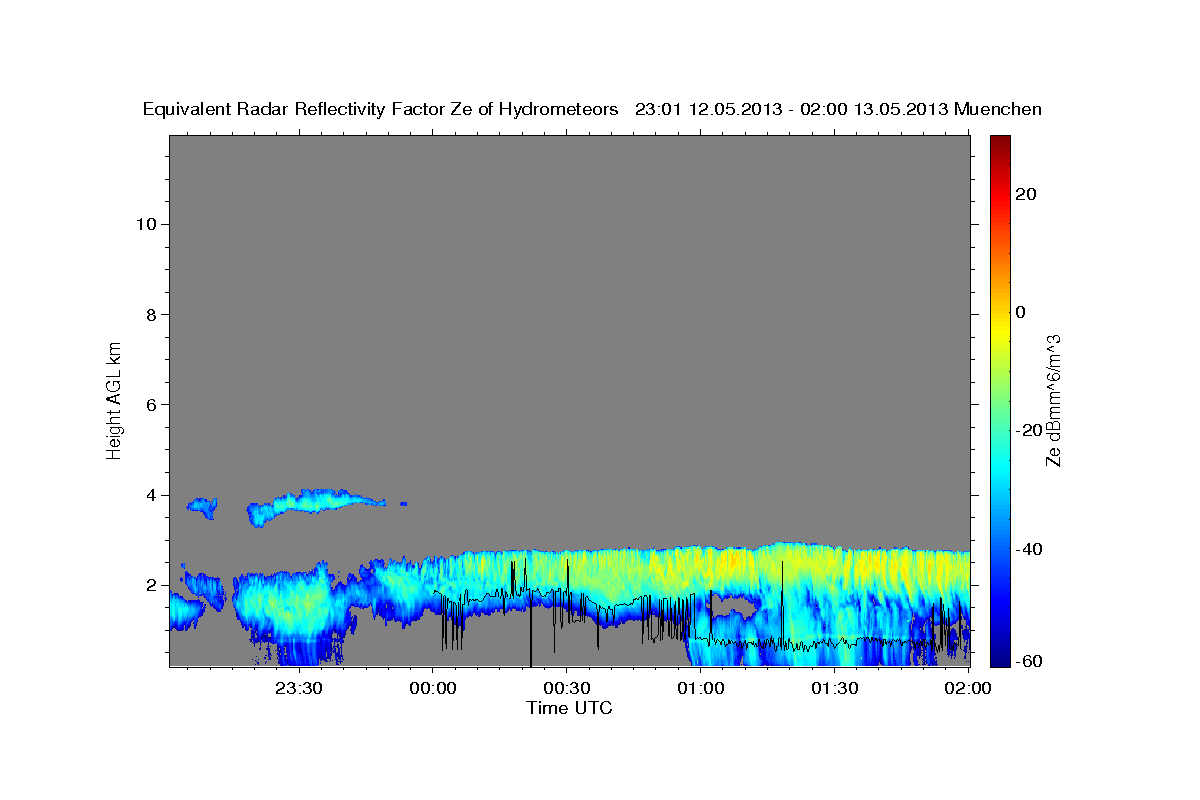The height and width of the screenshot is (800, 1200).
Task: Click the '02:00' time tick label
Action: 968,688
